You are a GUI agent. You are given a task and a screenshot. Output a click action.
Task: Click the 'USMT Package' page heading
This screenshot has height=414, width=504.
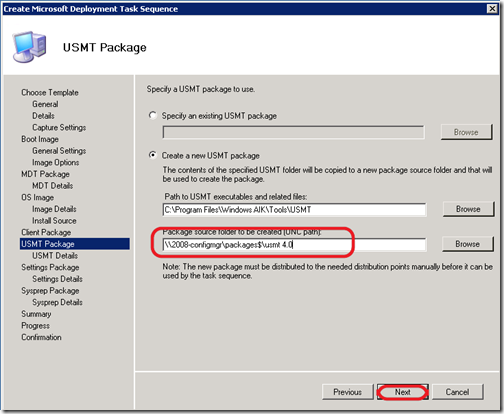[105, 47]
